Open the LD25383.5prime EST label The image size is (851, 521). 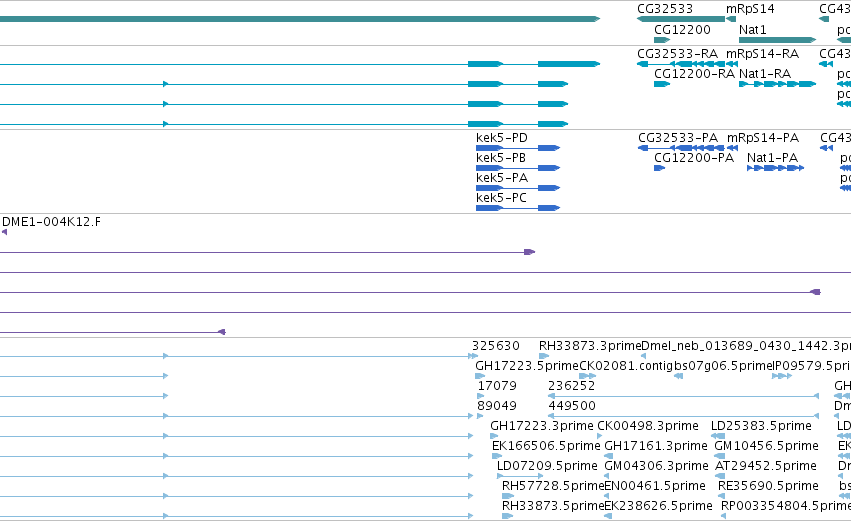tap(761, 427)
